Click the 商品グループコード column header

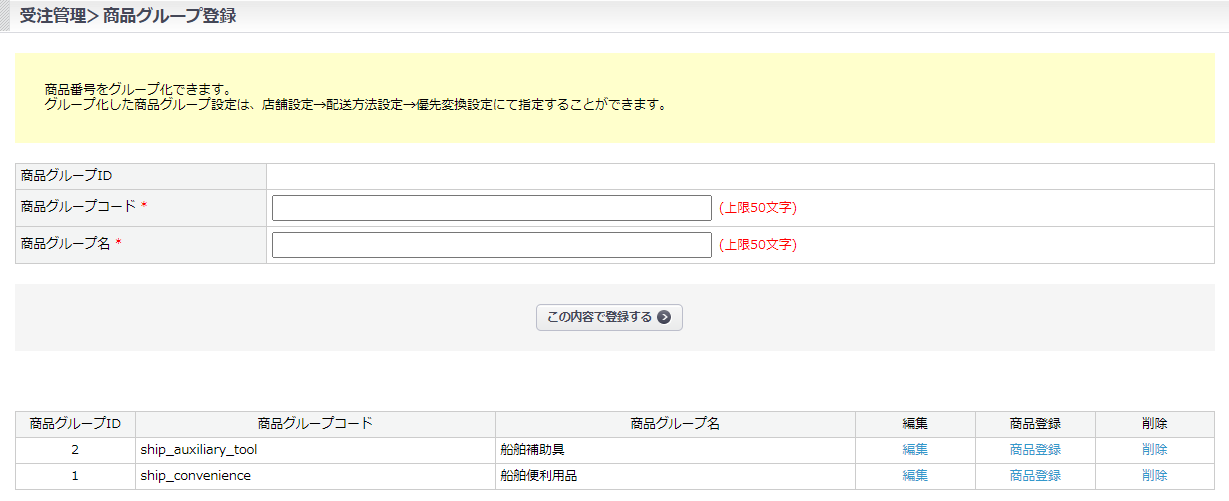click(x=315, y=424)
